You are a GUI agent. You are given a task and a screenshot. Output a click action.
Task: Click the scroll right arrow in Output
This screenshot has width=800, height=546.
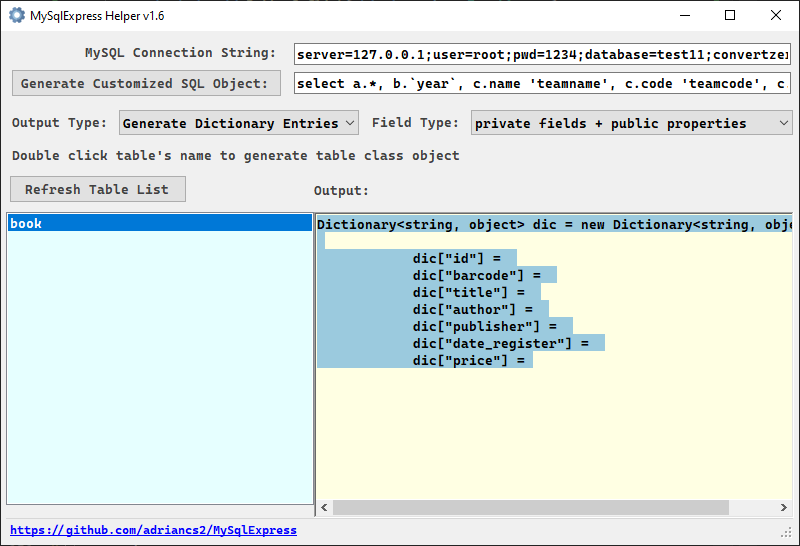click(783, 507)
